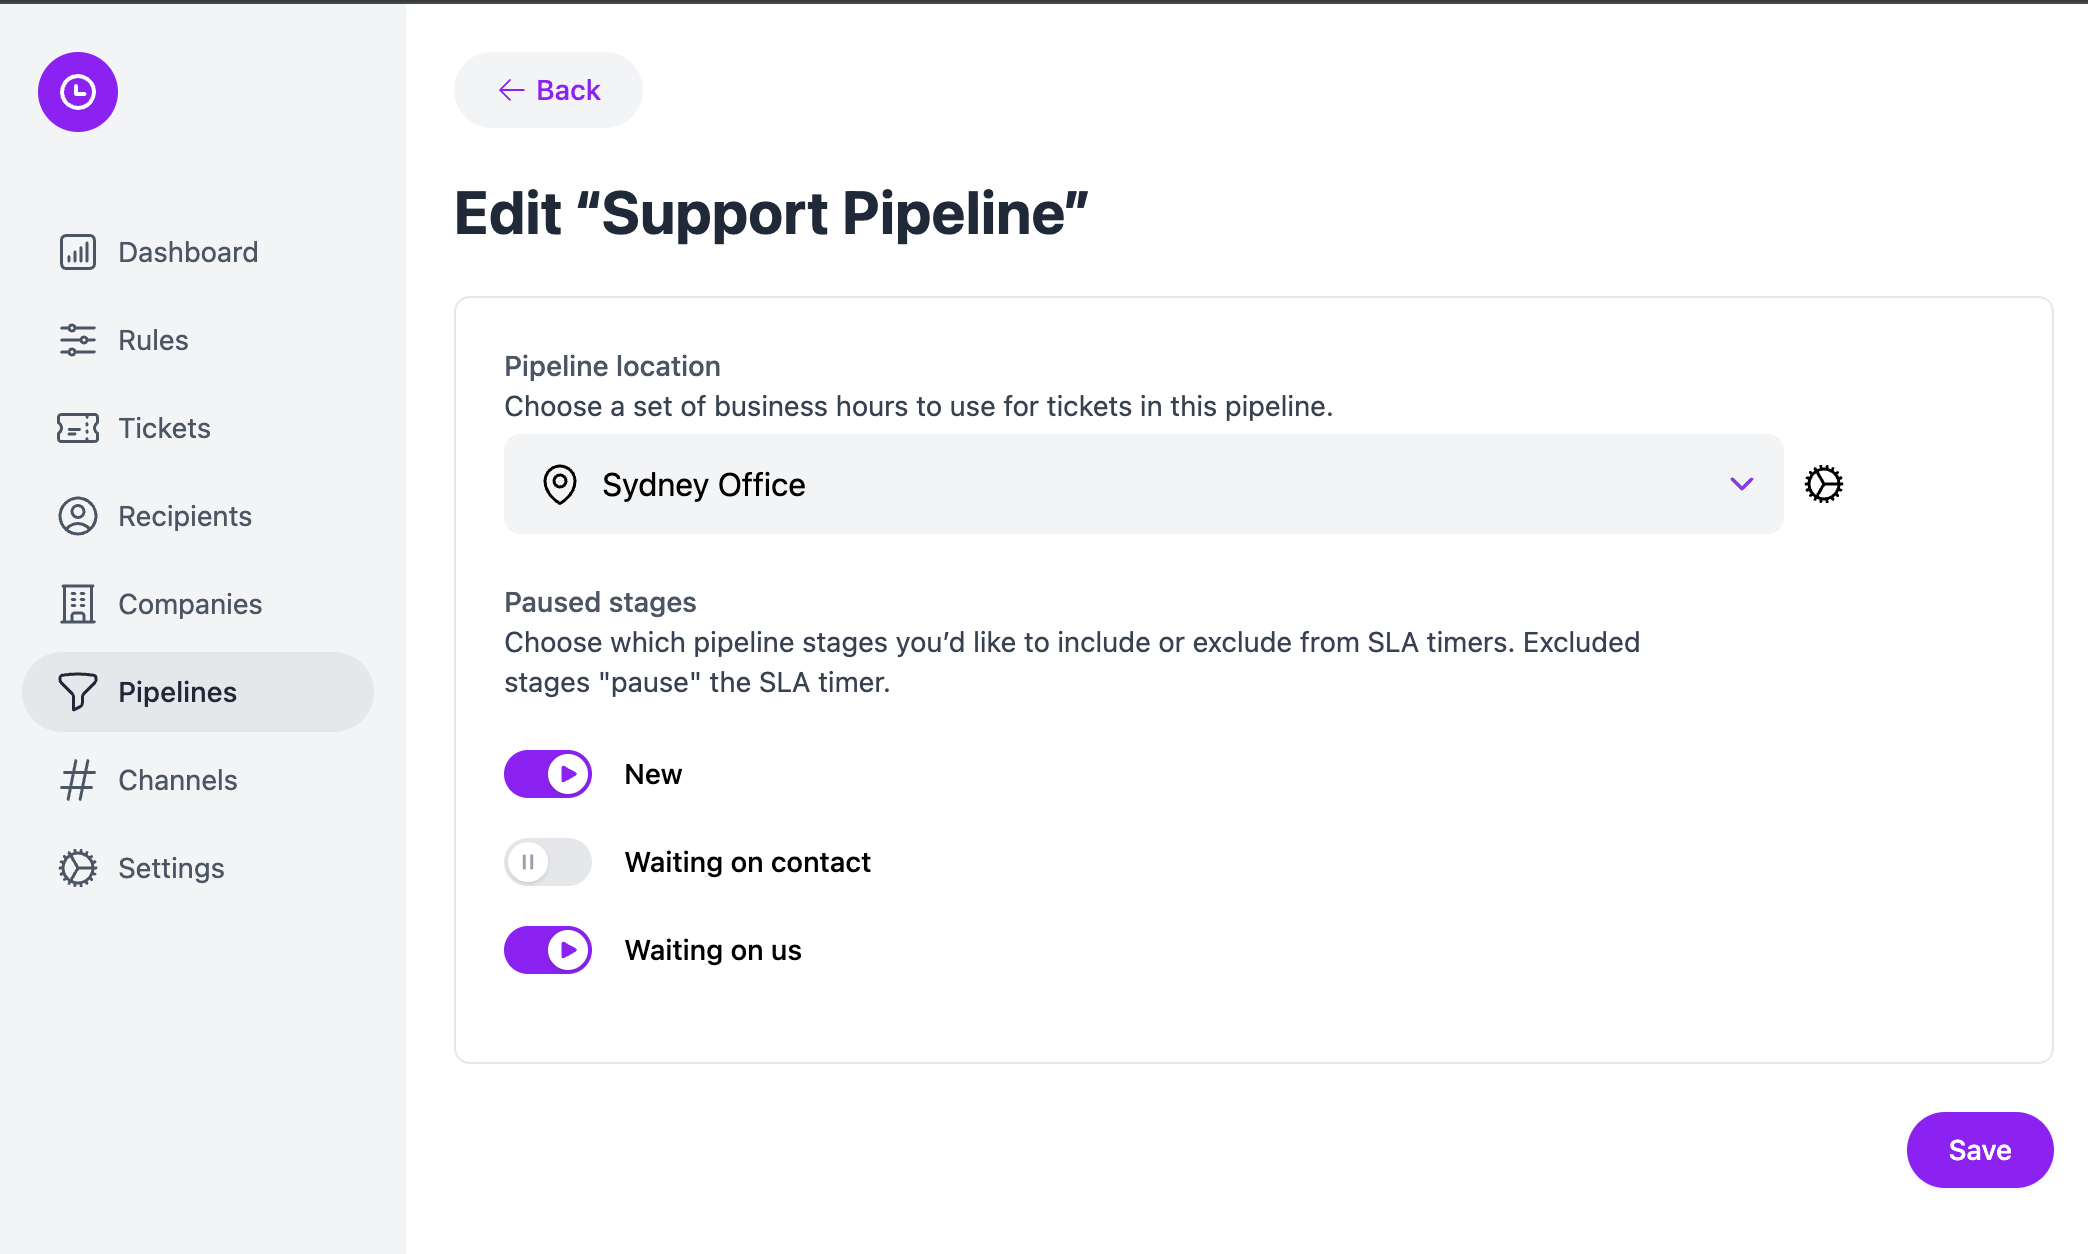
Task: Open location settings gear beside dropdown
Action: pyautogui.click(x=1824, y=484)
